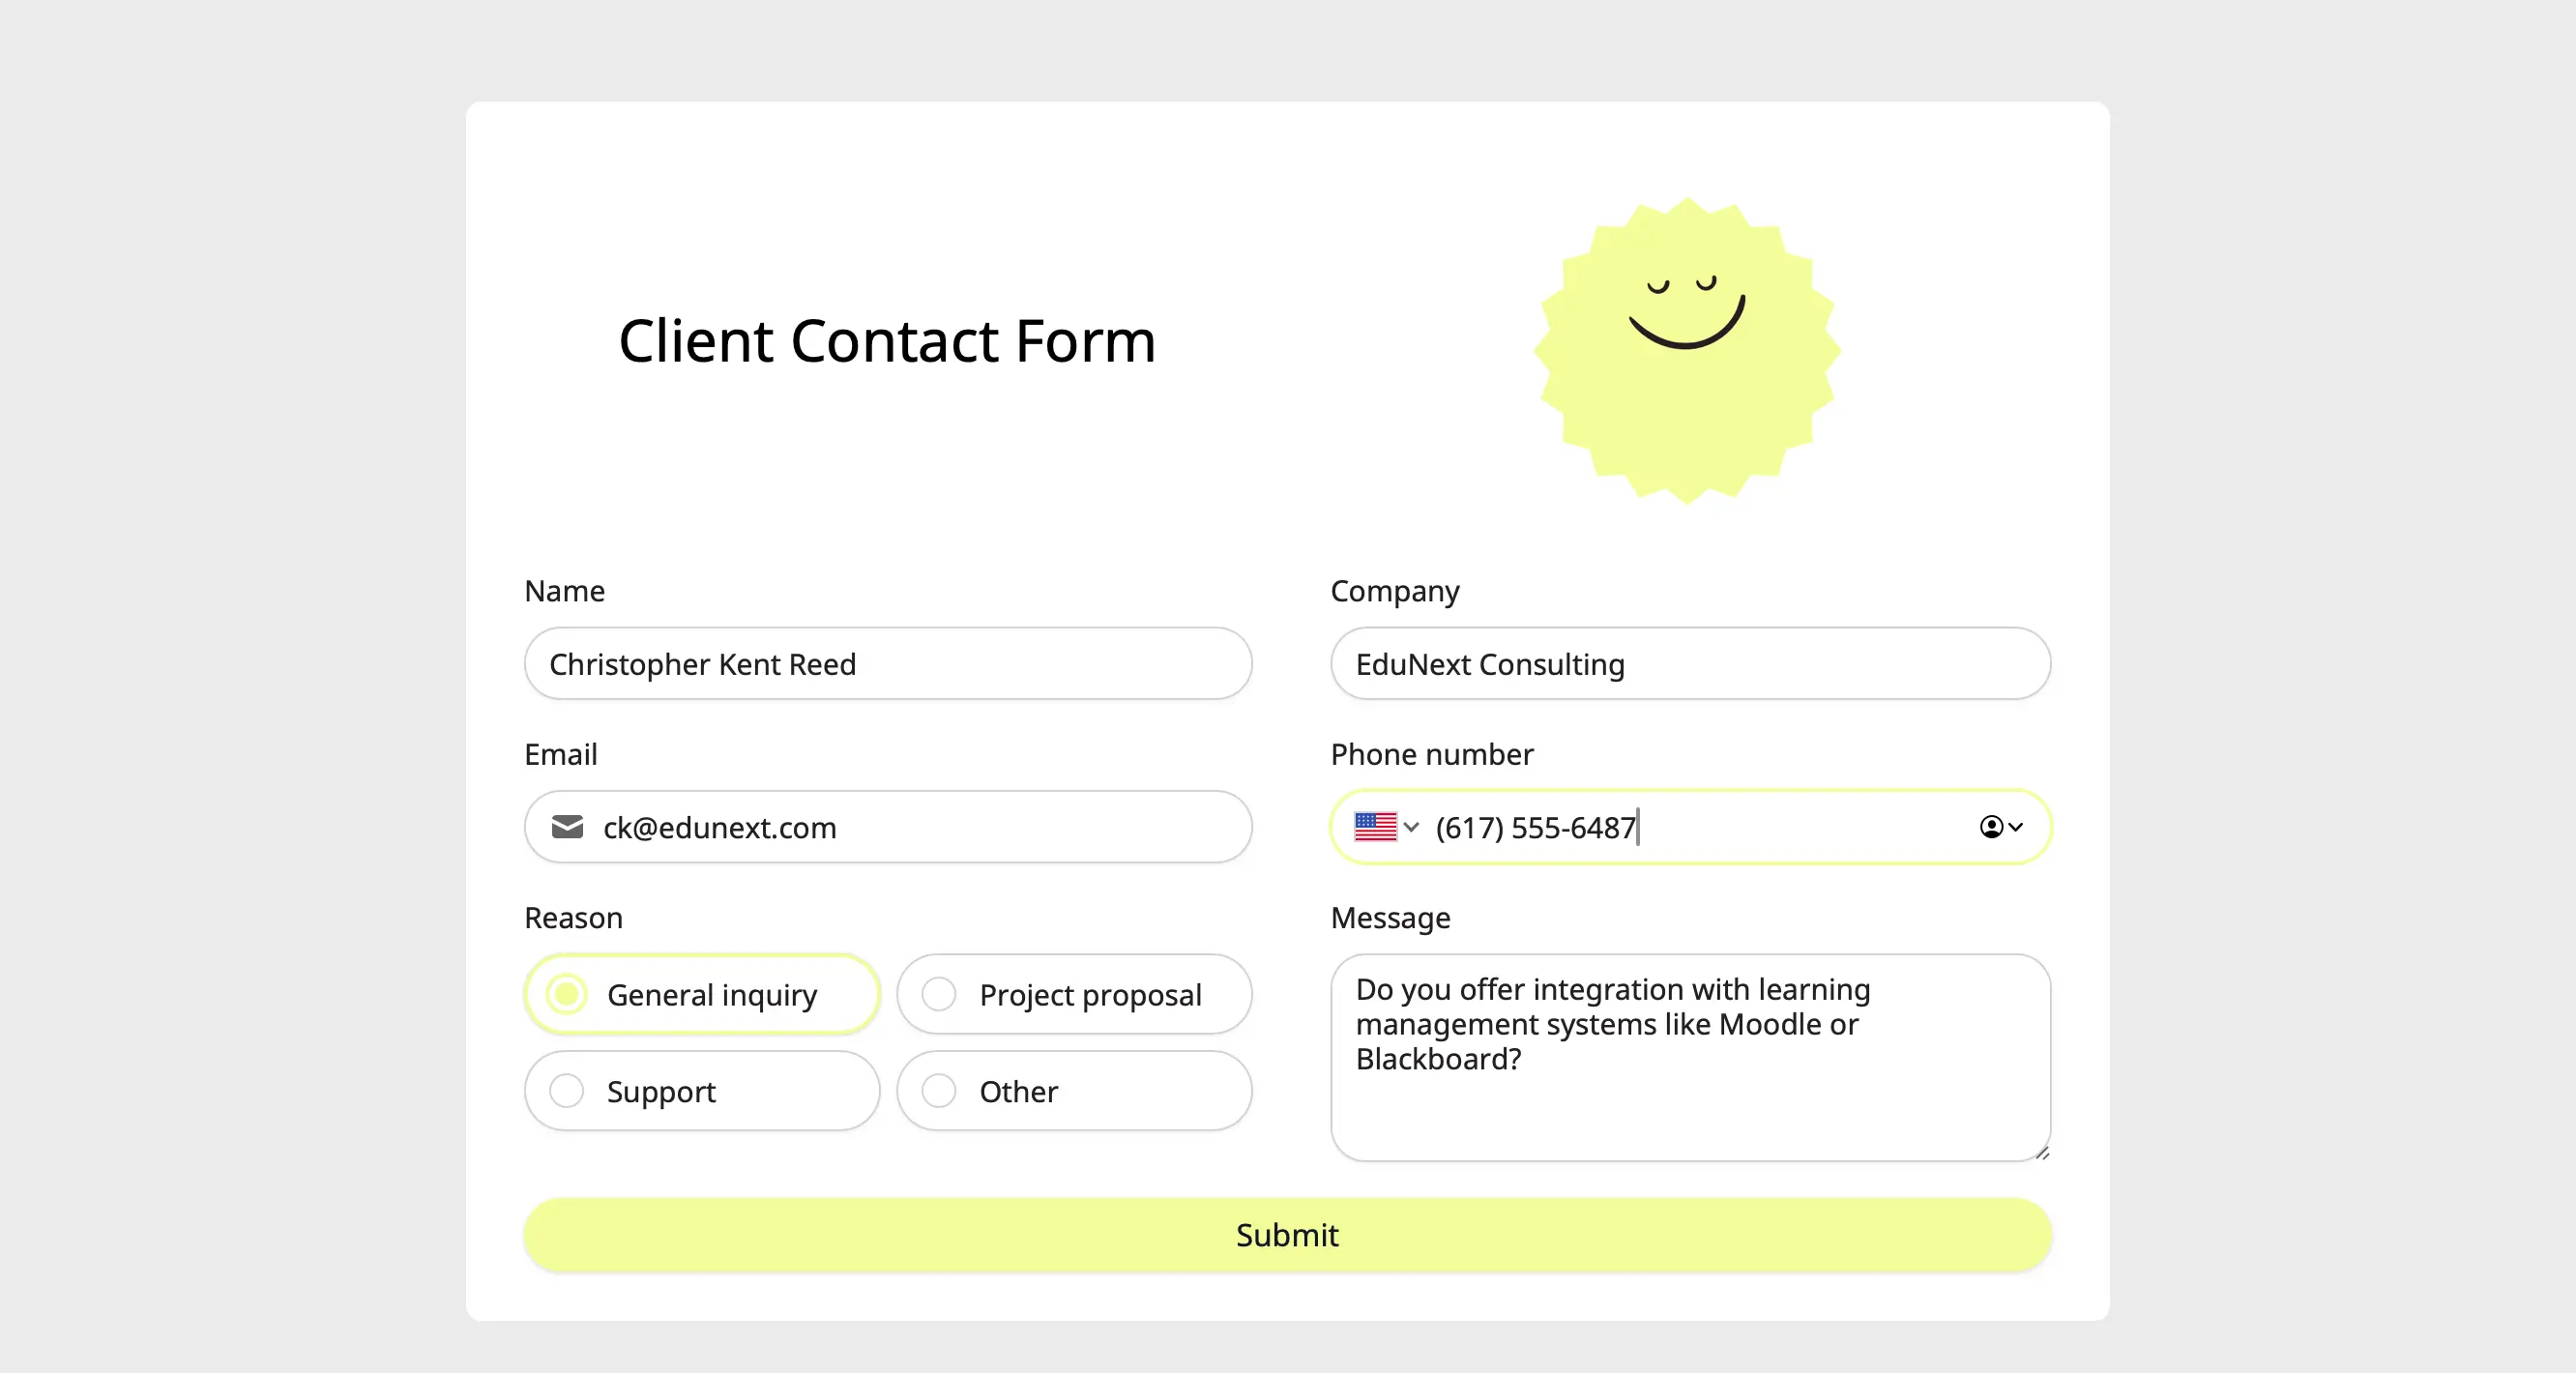Choose Support as the reason
The width and height of the screenshot is (2576, 1373).
click(x=702, y=1091)
